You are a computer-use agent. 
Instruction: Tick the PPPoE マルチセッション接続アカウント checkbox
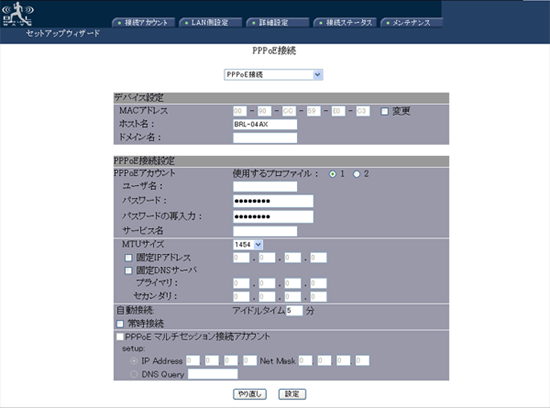click(x=120, y=337)
